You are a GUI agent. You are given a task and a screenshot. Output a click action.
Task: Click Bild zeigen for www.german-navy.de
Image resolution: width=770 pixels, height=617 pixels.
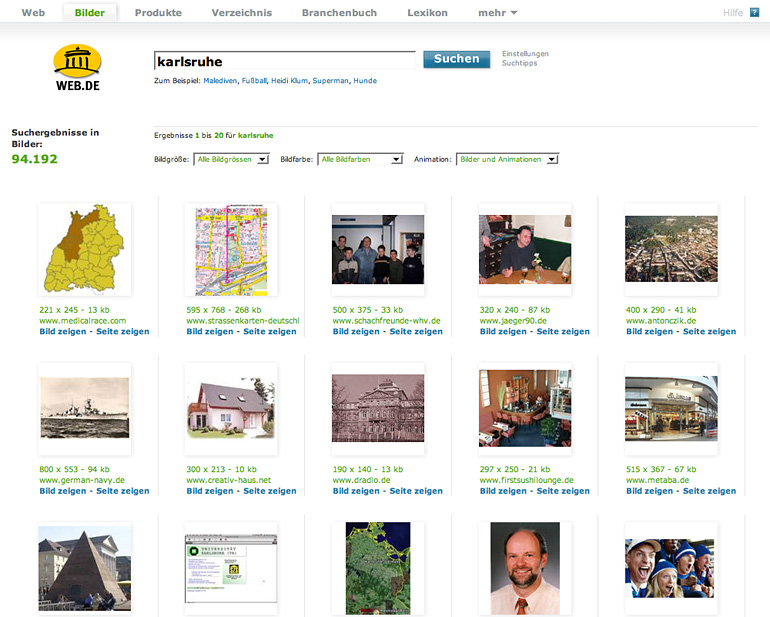click(62, 491)
